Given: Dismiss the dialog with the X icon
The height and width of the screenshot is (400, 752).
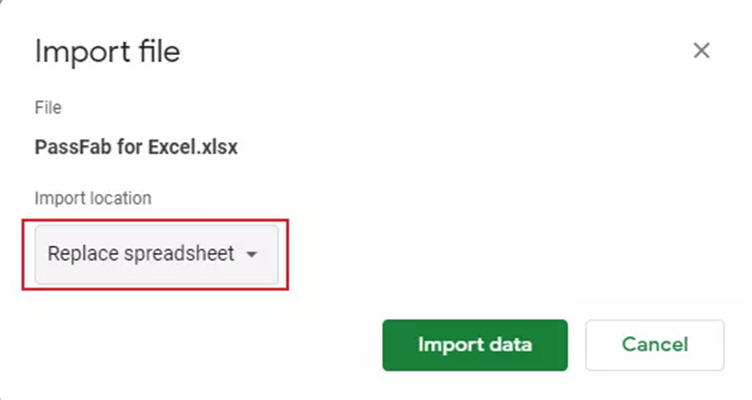Looking at the screenshot, I should [x=701, y=51].
